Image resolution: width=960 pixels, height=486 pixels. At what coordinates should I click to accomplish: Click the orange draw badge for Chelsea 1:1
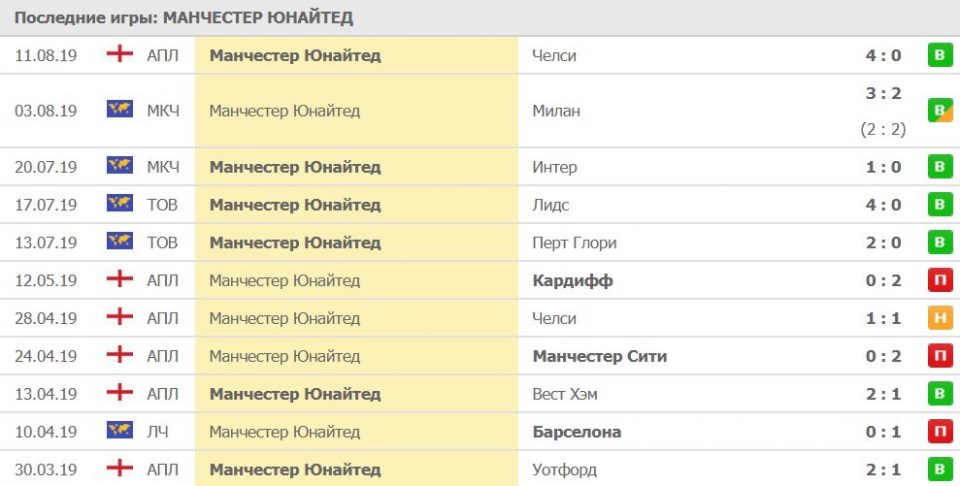[x=939, y=318]
